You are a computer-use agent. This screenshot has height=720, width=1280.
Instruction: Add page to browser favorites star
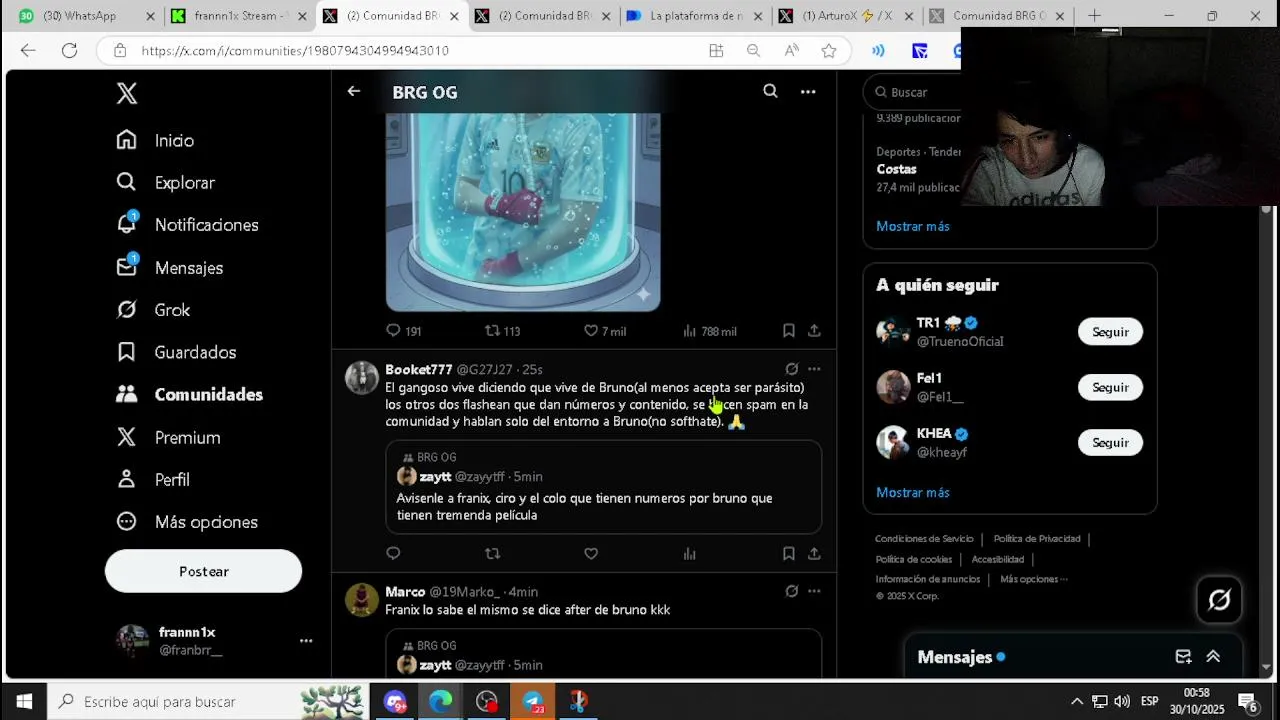pyautogui.click(x=828, y=50)
